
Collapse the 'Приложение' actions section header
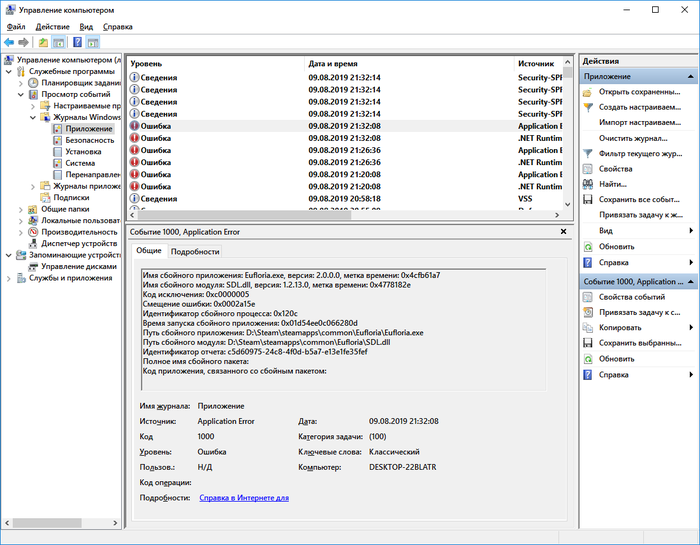689,77
